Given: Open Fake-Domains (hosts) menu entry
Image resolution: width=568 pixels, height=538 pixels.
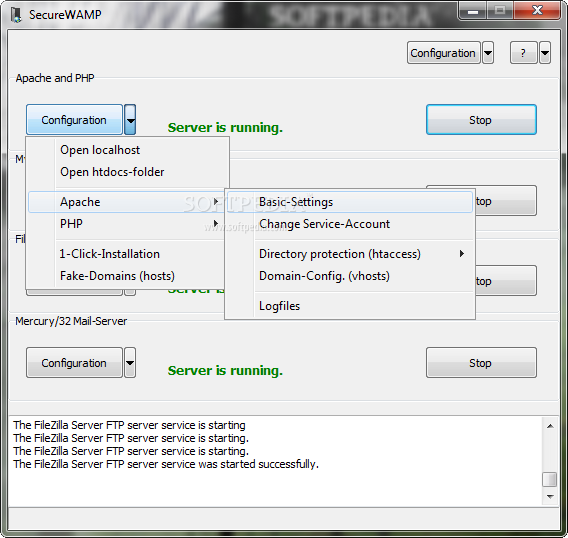Looking at the screenshot, I should [x=127, y=276].
